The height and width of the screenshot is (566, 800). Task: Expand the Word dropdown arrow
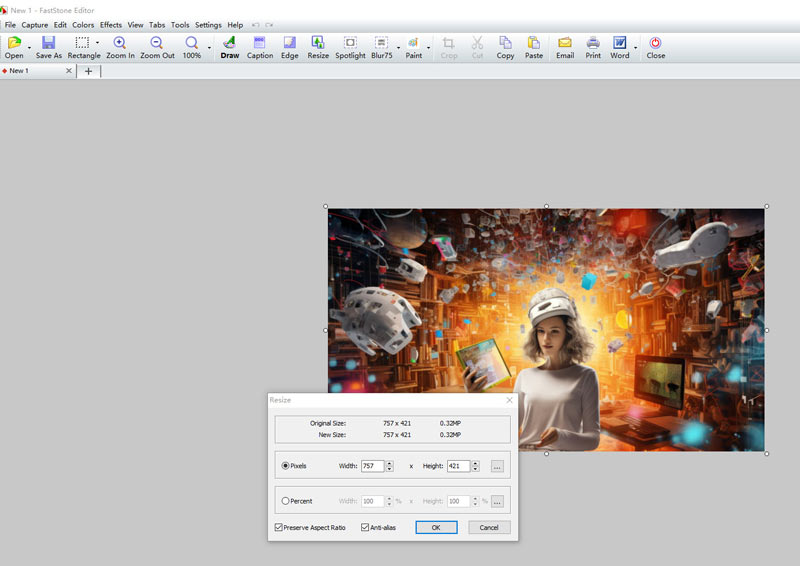click(x=636, y=48)
